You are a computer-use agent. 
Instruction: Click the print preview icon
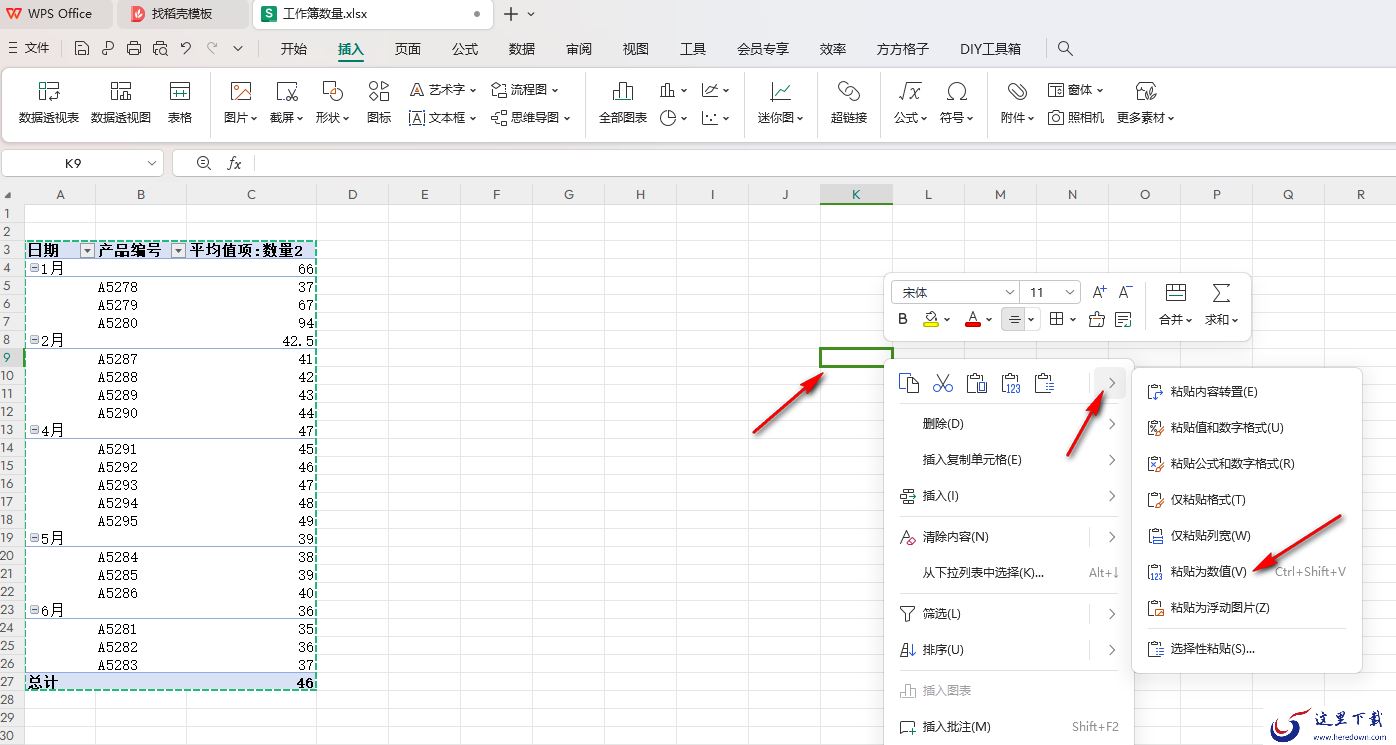click(160, 48)
